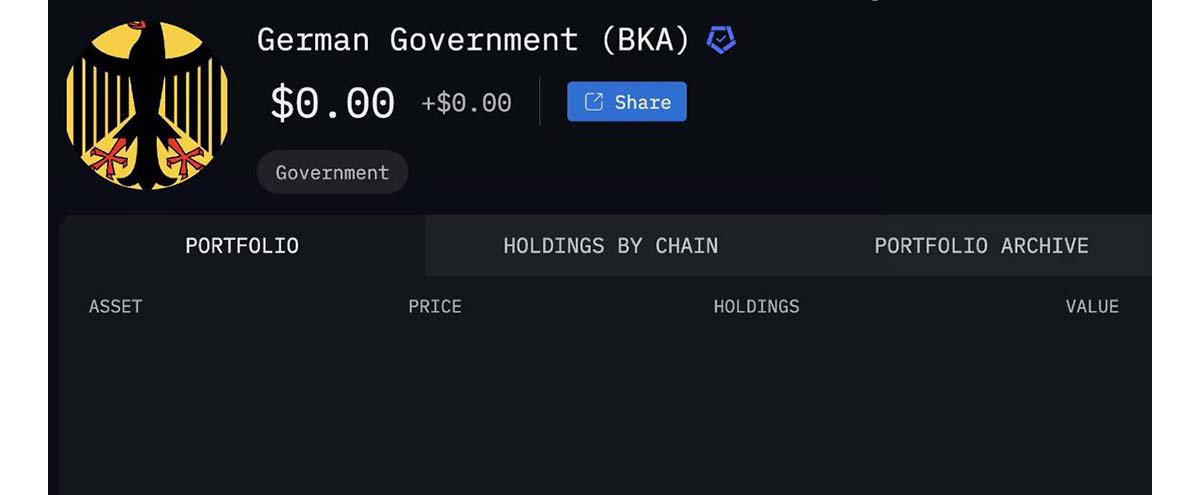
Task: Open the German eagle profile avatar
Action: pos(147,106)
